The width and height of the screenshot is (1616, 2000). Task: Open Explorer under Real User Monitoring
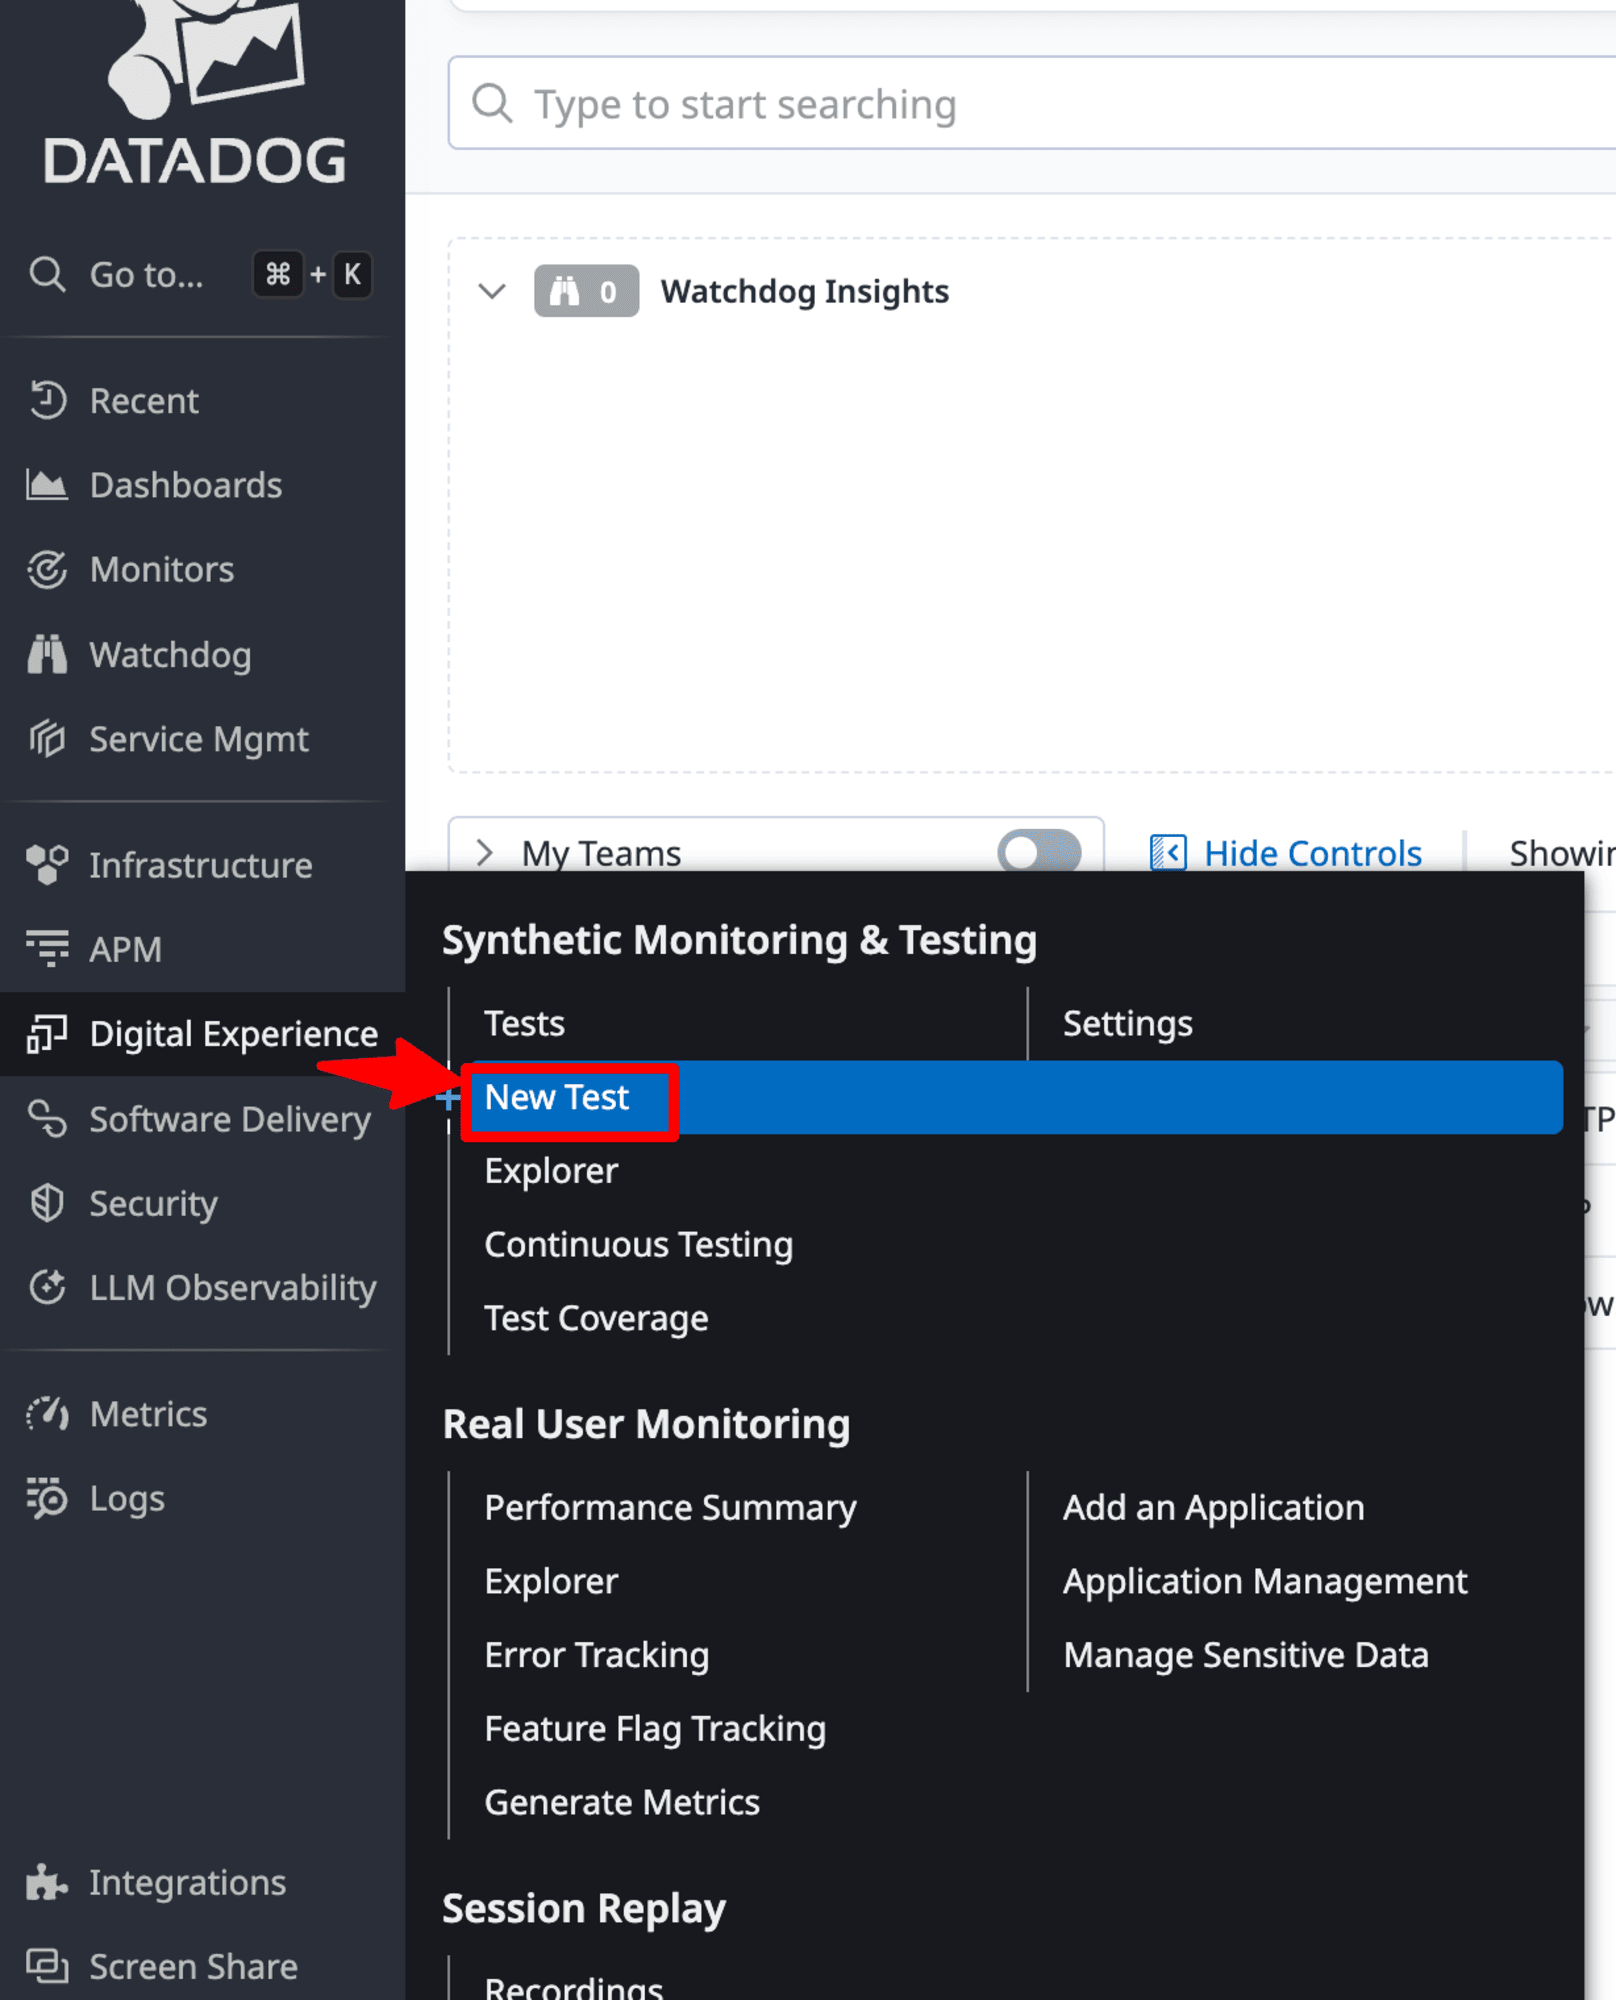(x=551, y=1581)
